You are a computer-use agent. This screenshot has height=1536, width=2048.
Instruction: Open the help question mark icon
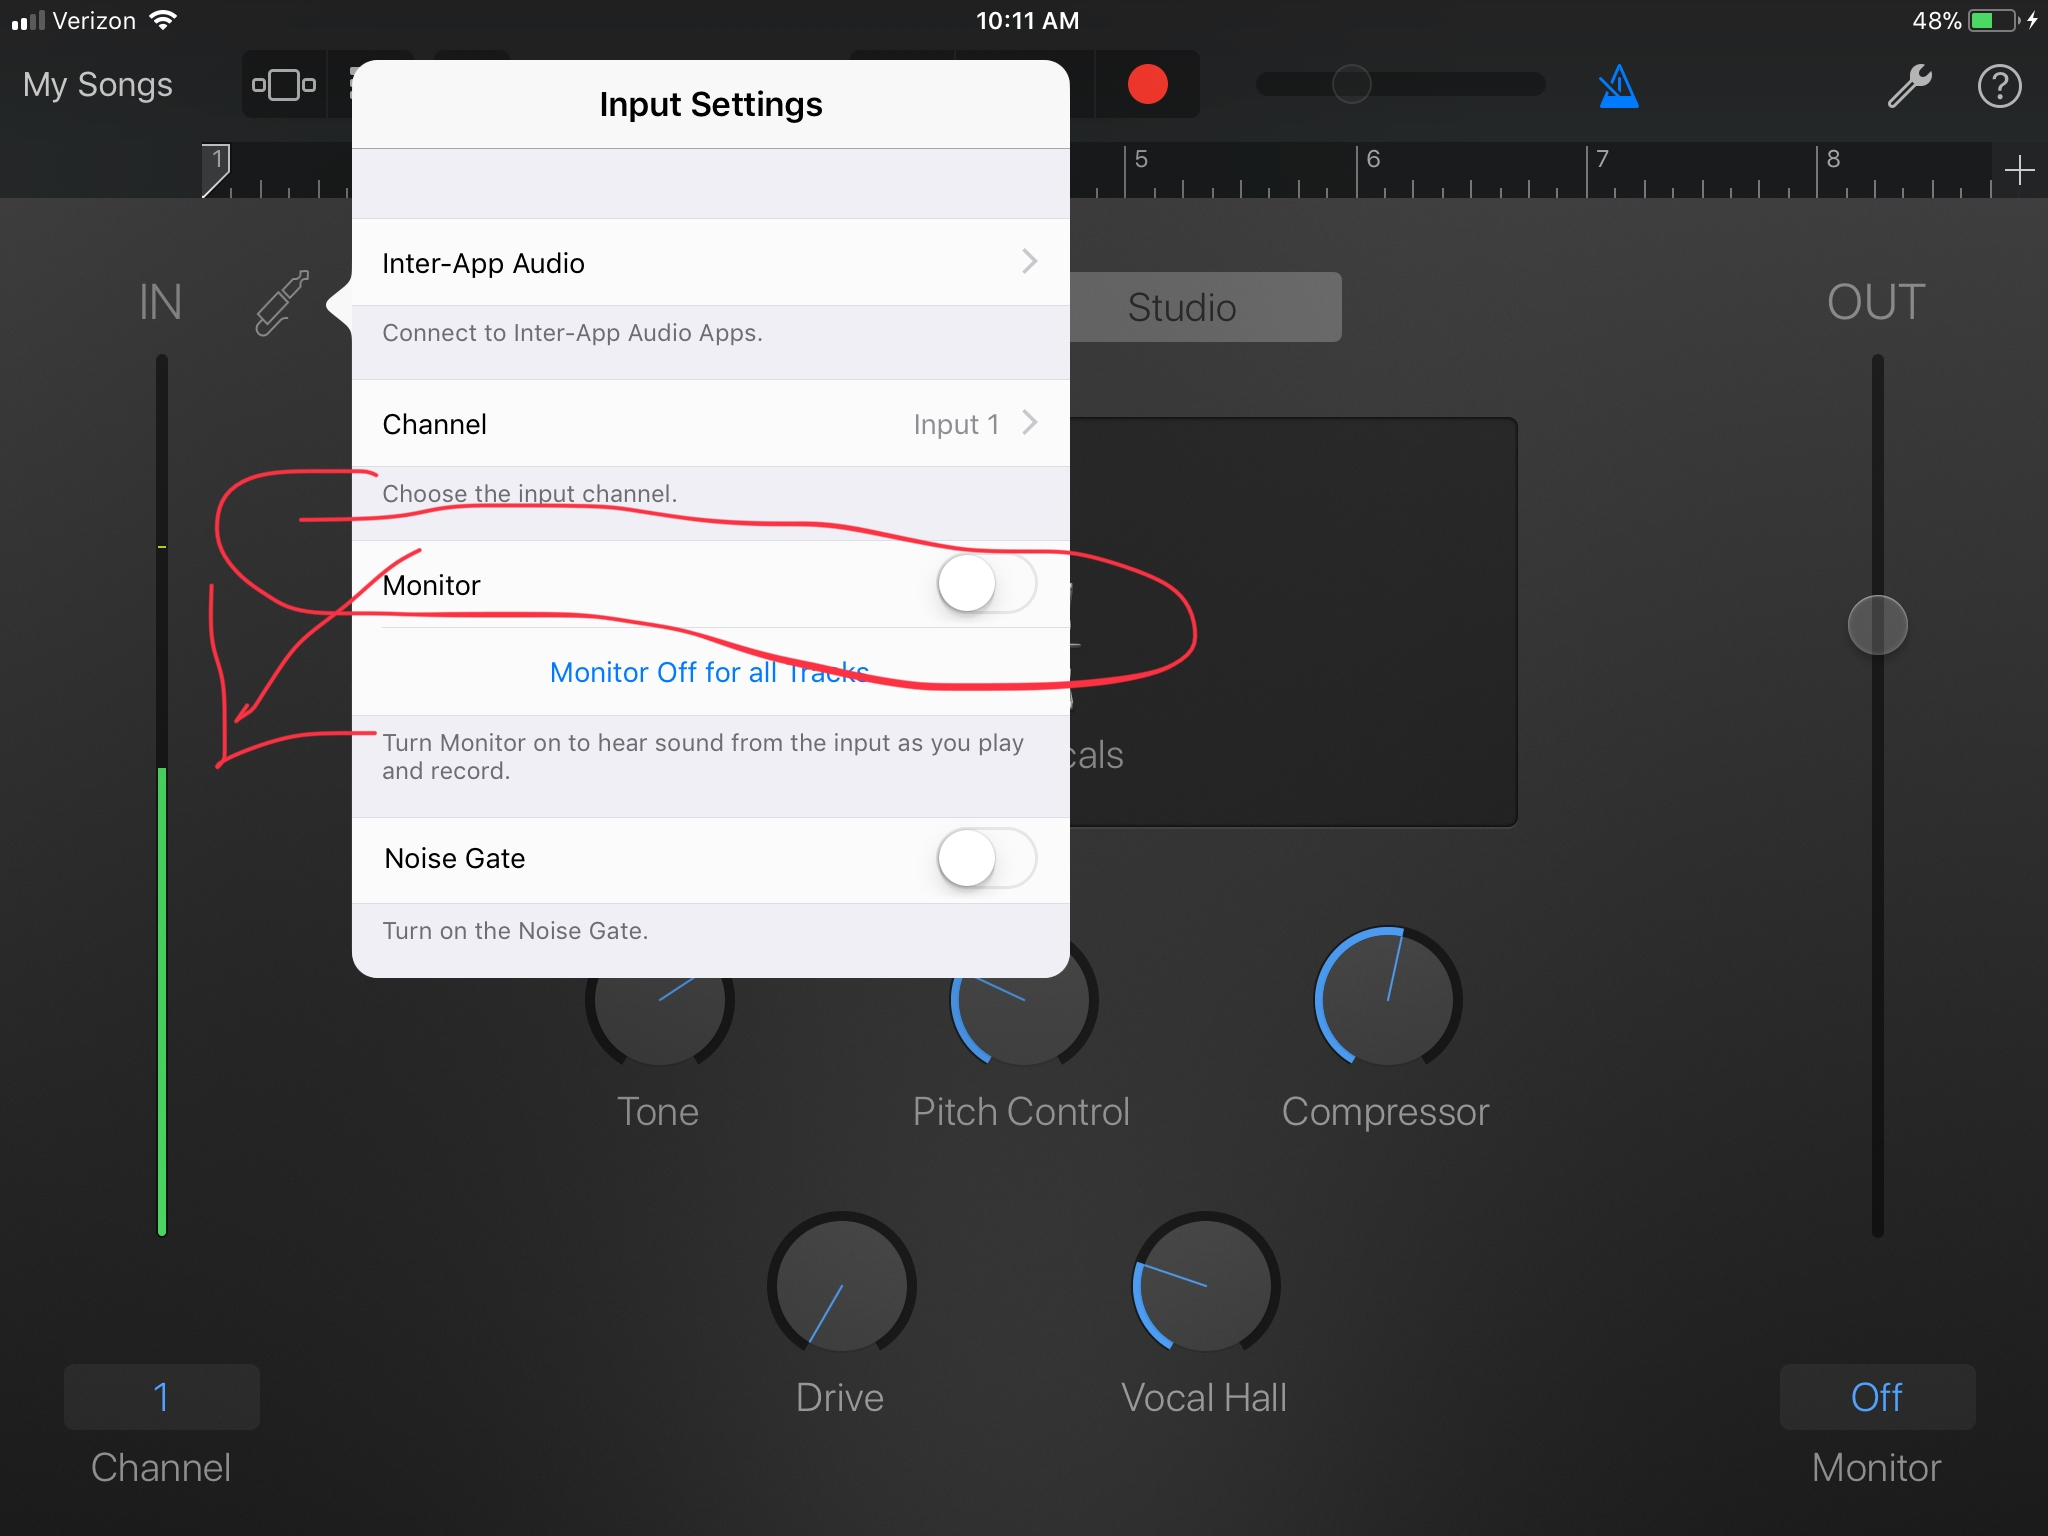(x=1999, y=86)
